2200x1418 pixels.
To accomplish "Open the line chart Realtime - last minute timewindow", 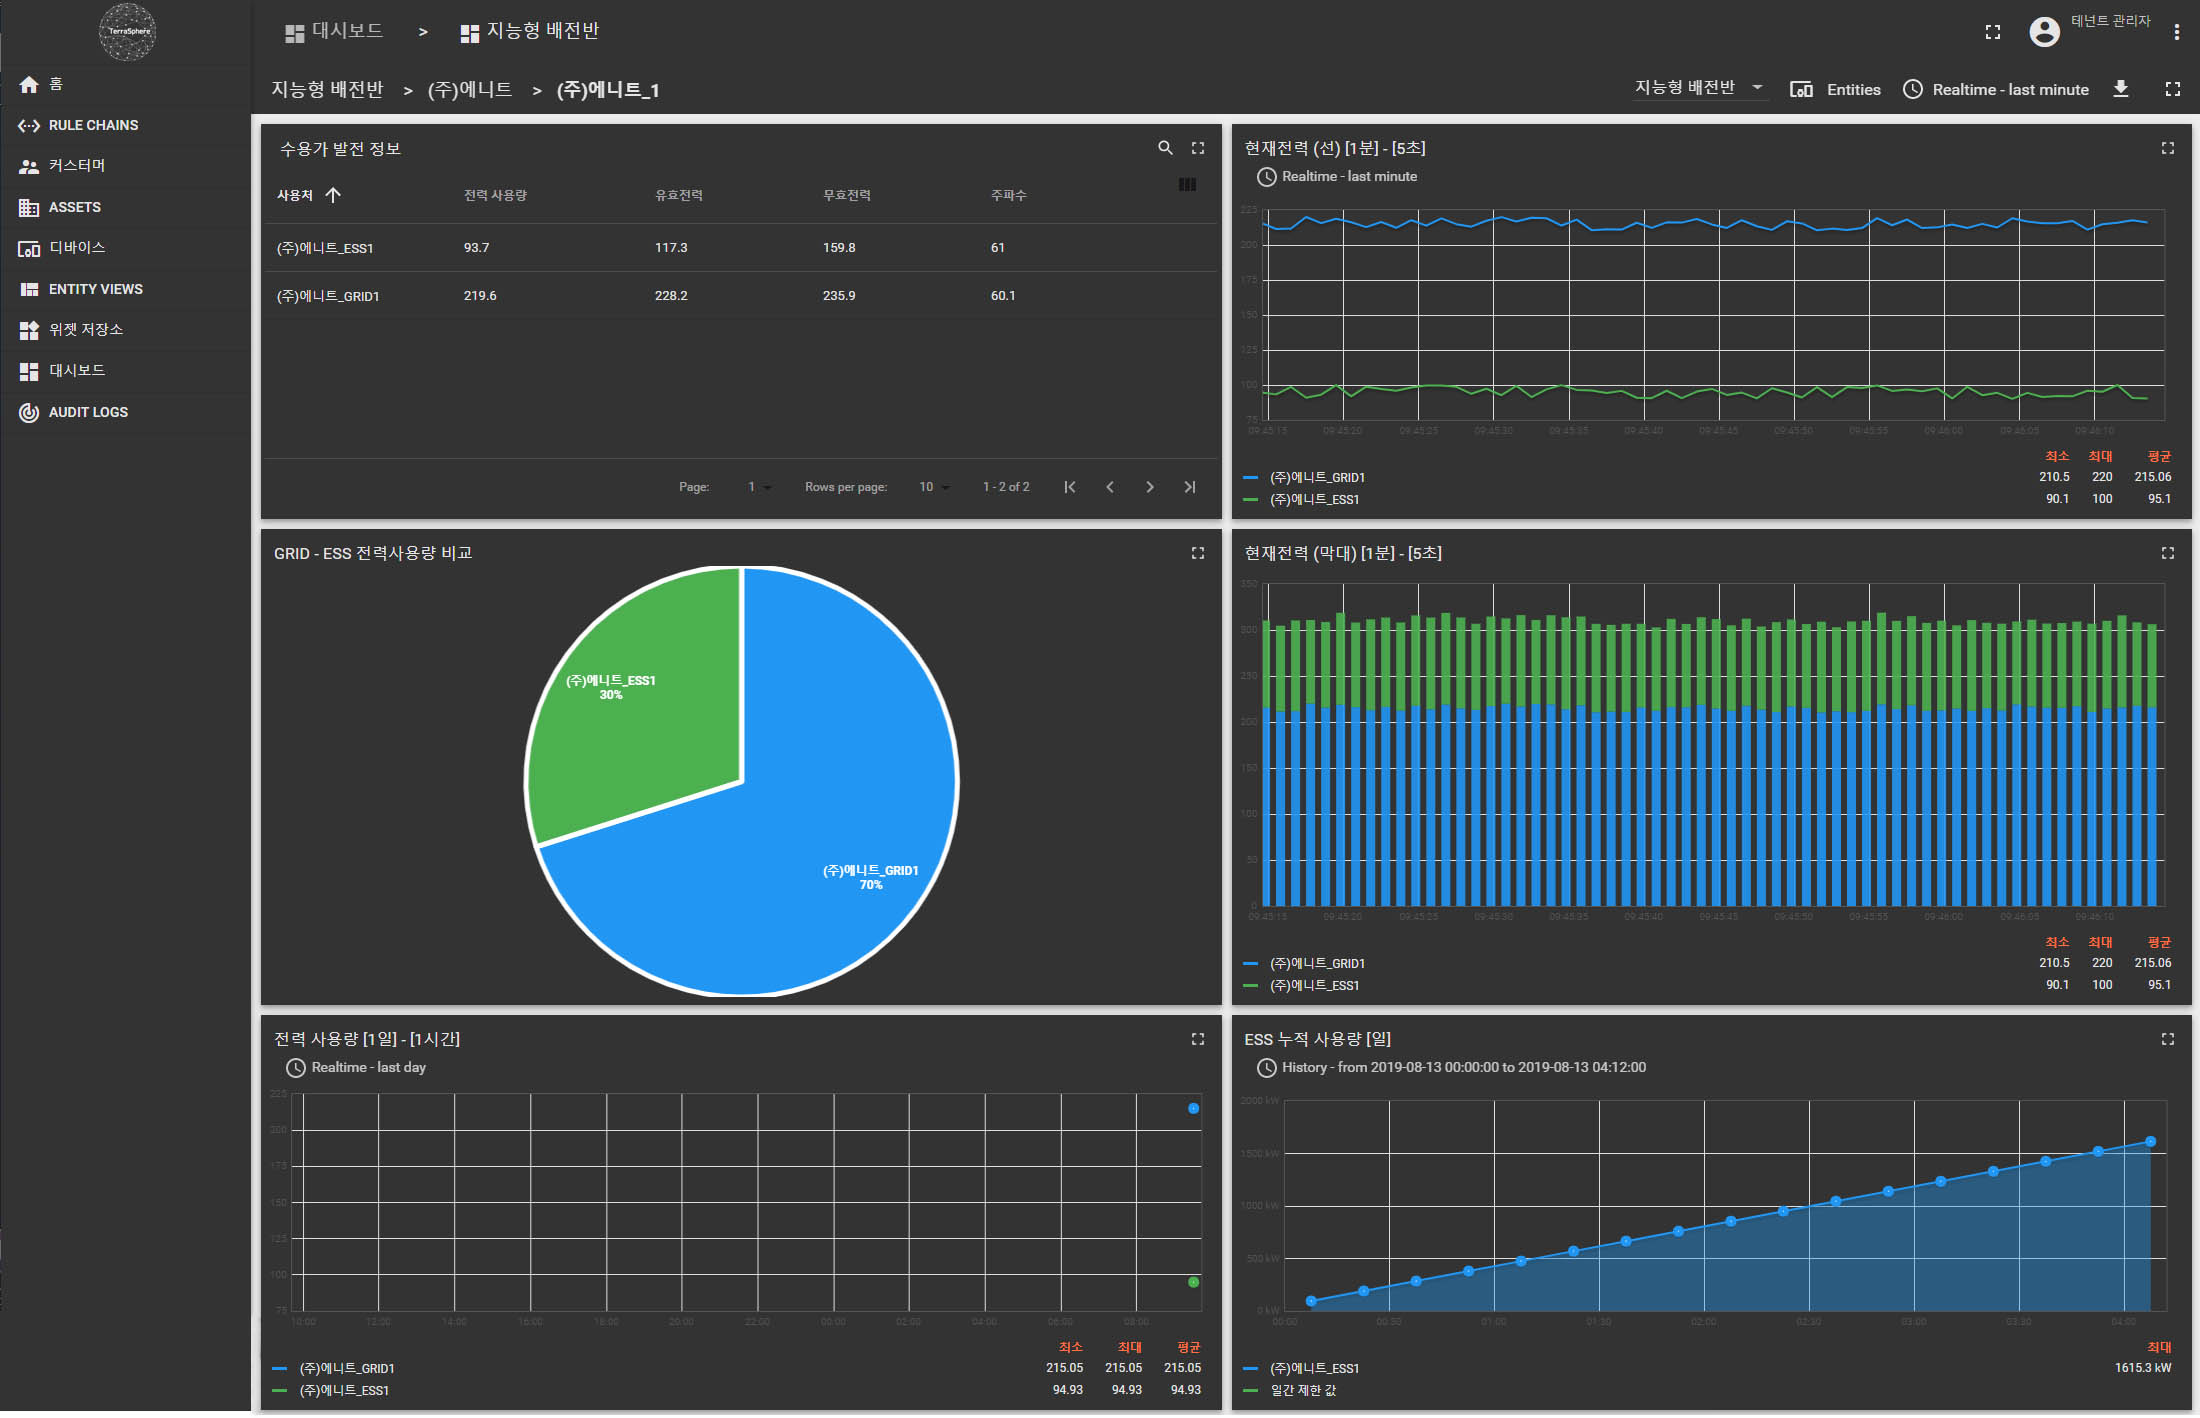I will click(x=1337, y=176).
